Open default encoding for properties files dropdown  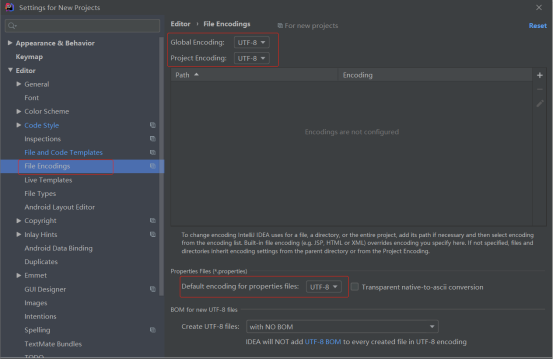tap(324, 287)
